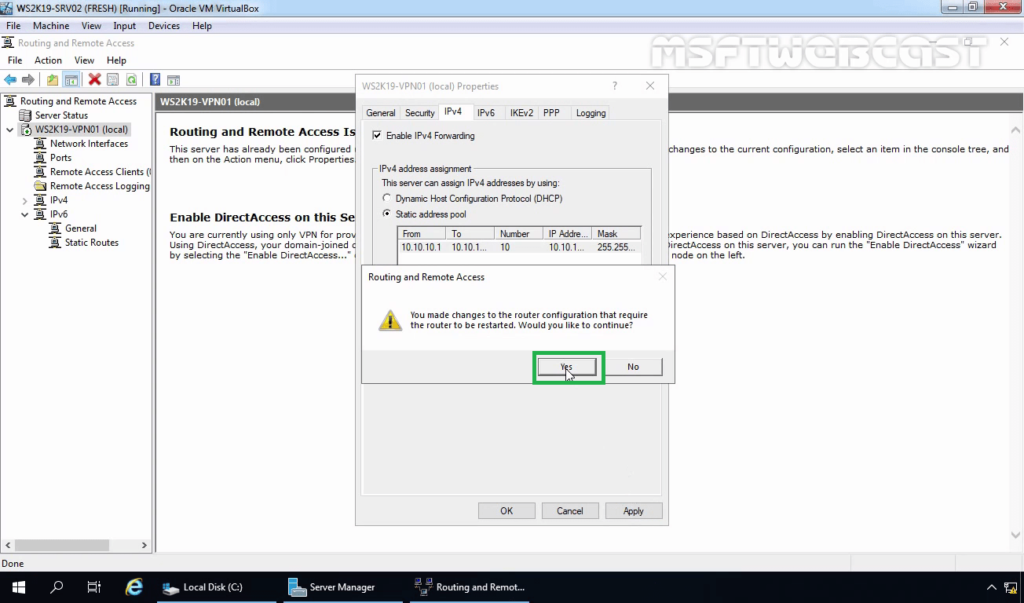Click taskbar Search magnifier icon
The width and height of the screenshot is (1024, 603).
pyautogui.click(x=56, y=587)
